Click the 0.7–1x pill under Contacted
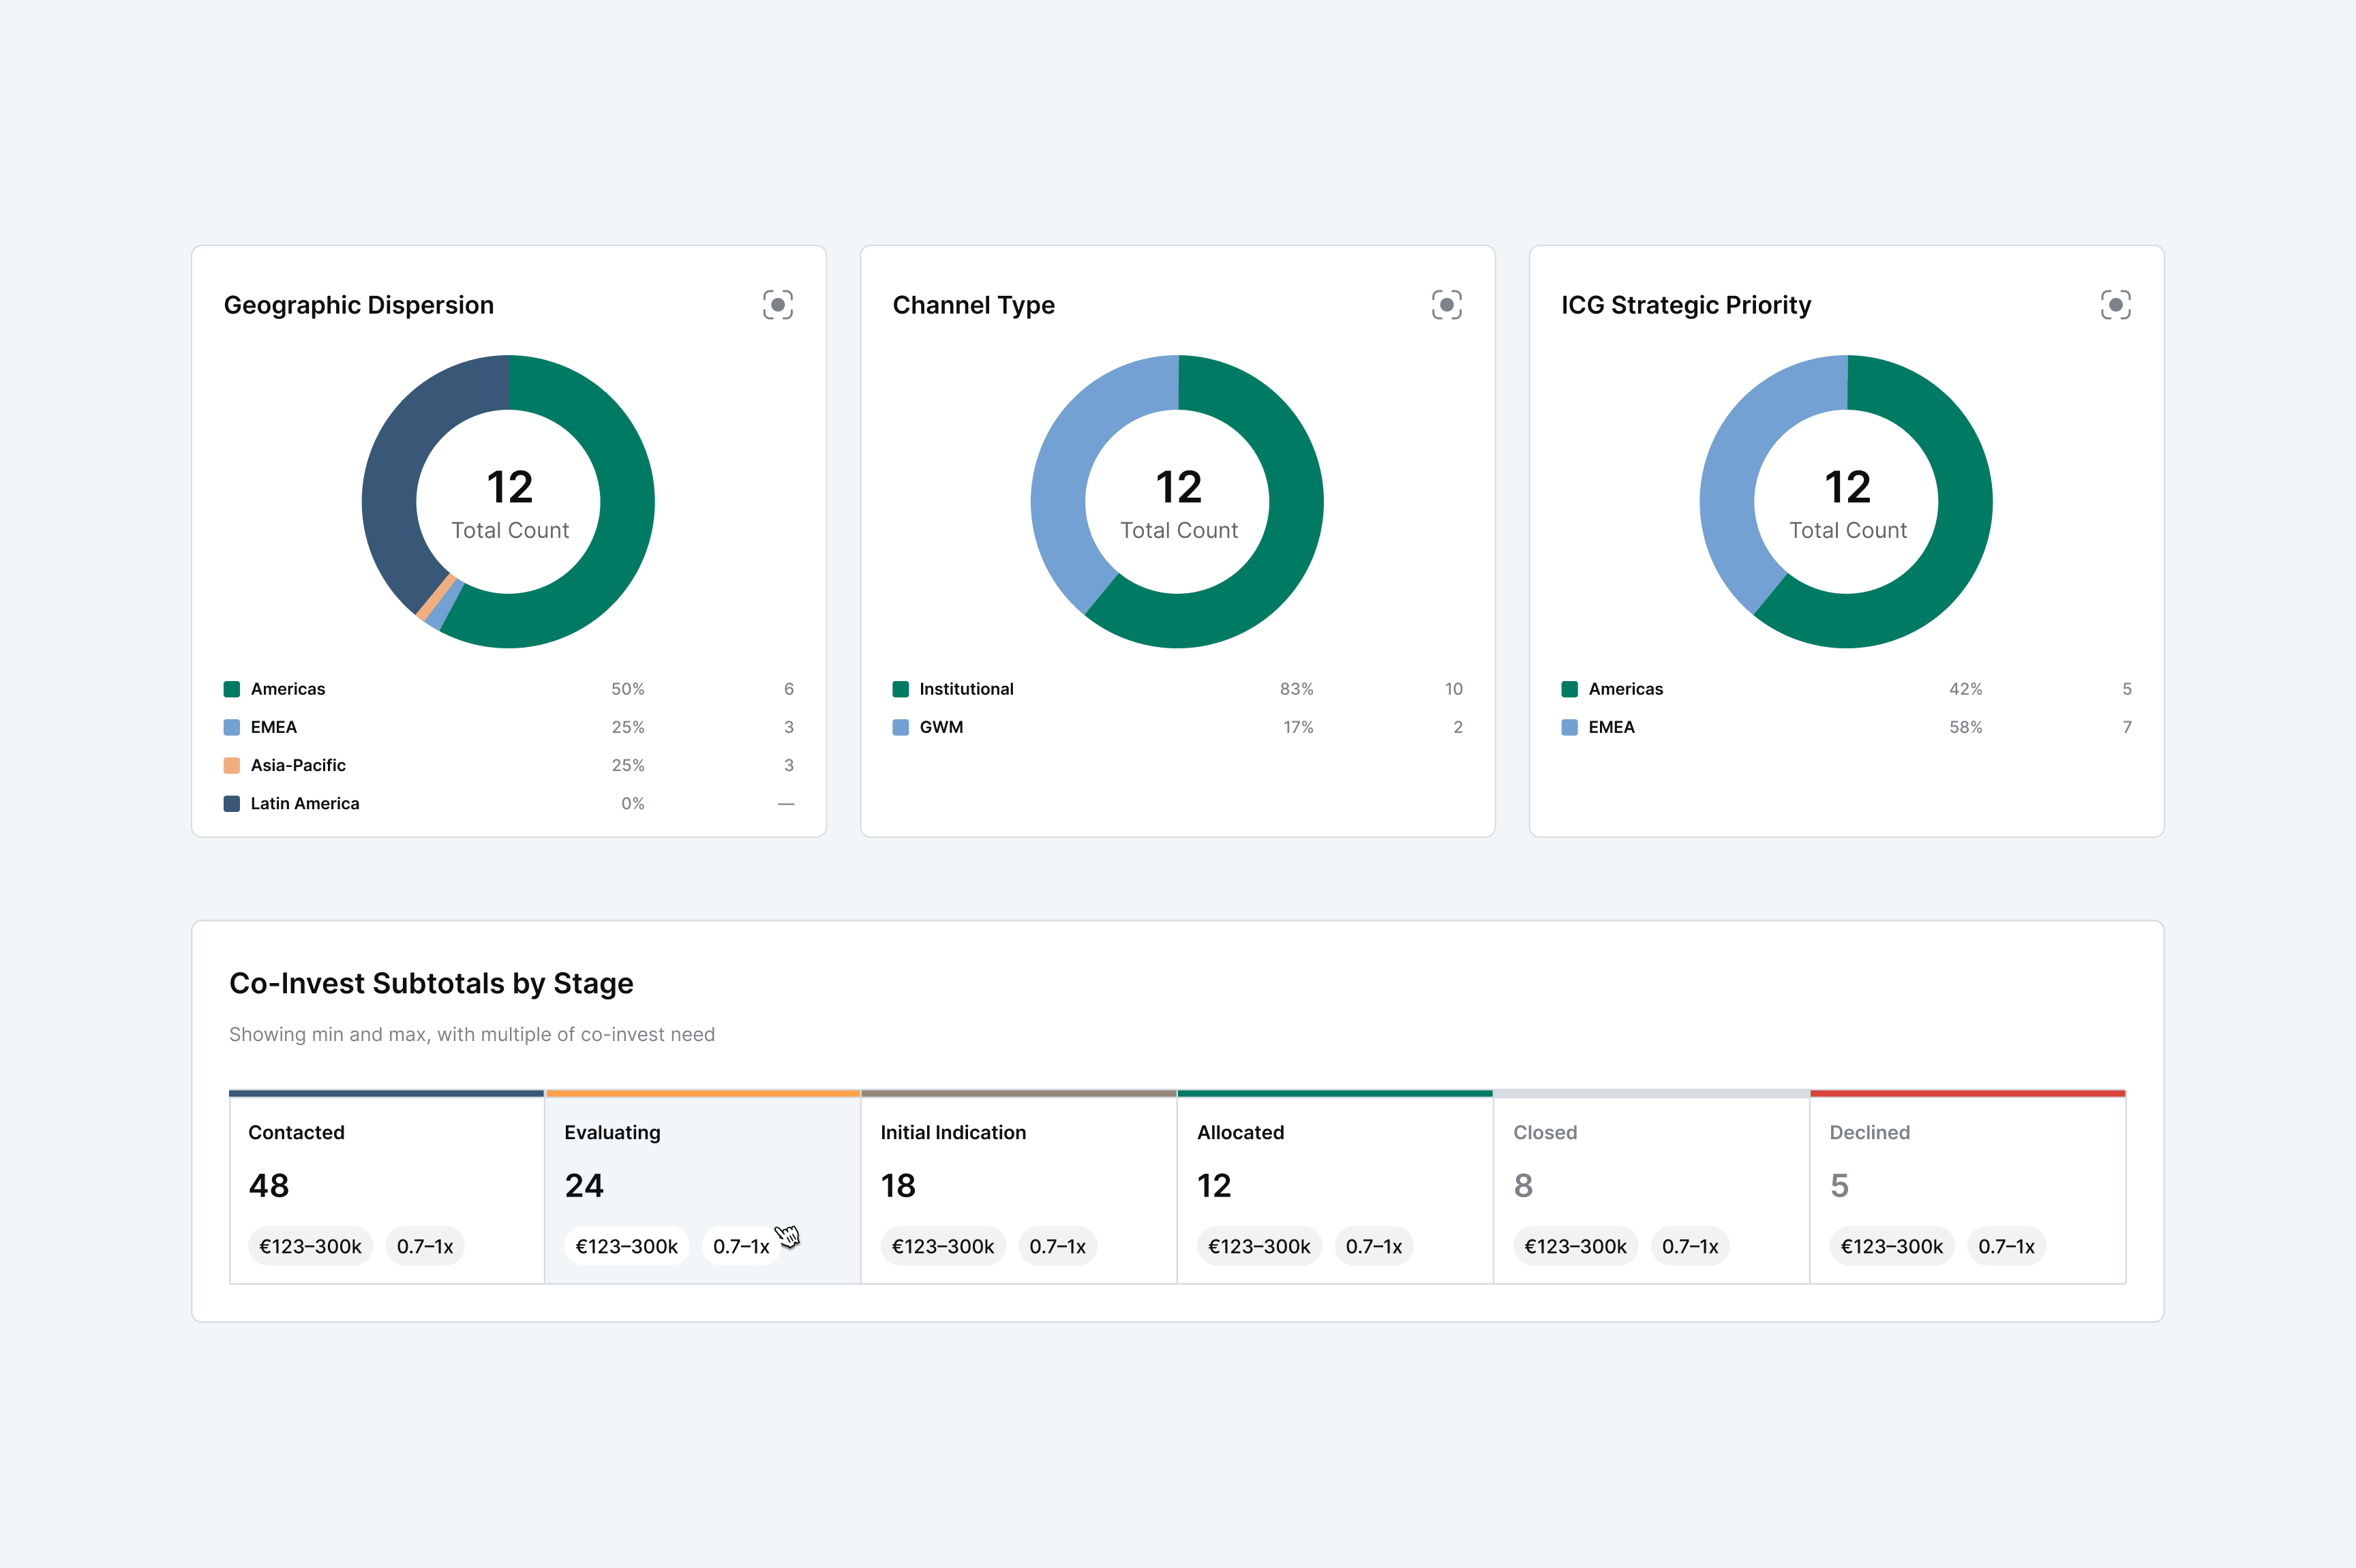 tap(425, 1246)
